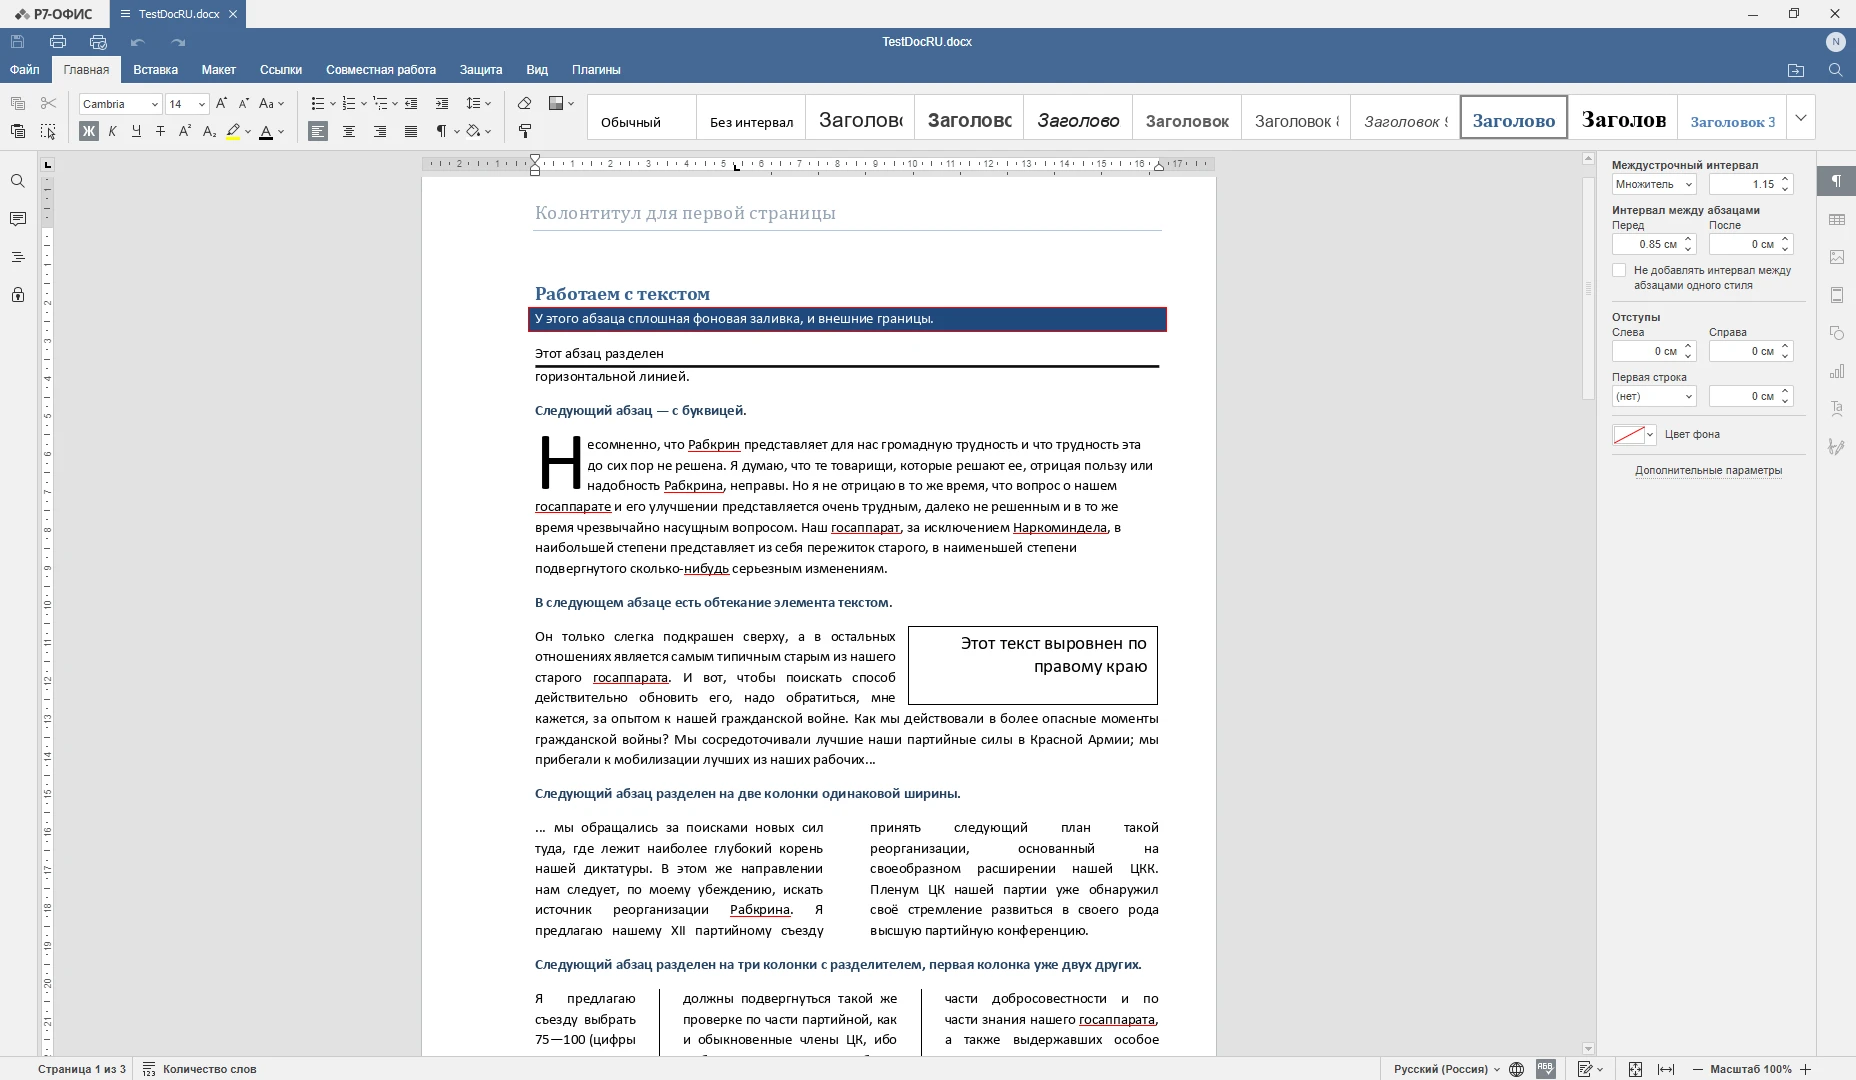
Task: Switch to the Макет tab
Action: (x=218, y=70)
